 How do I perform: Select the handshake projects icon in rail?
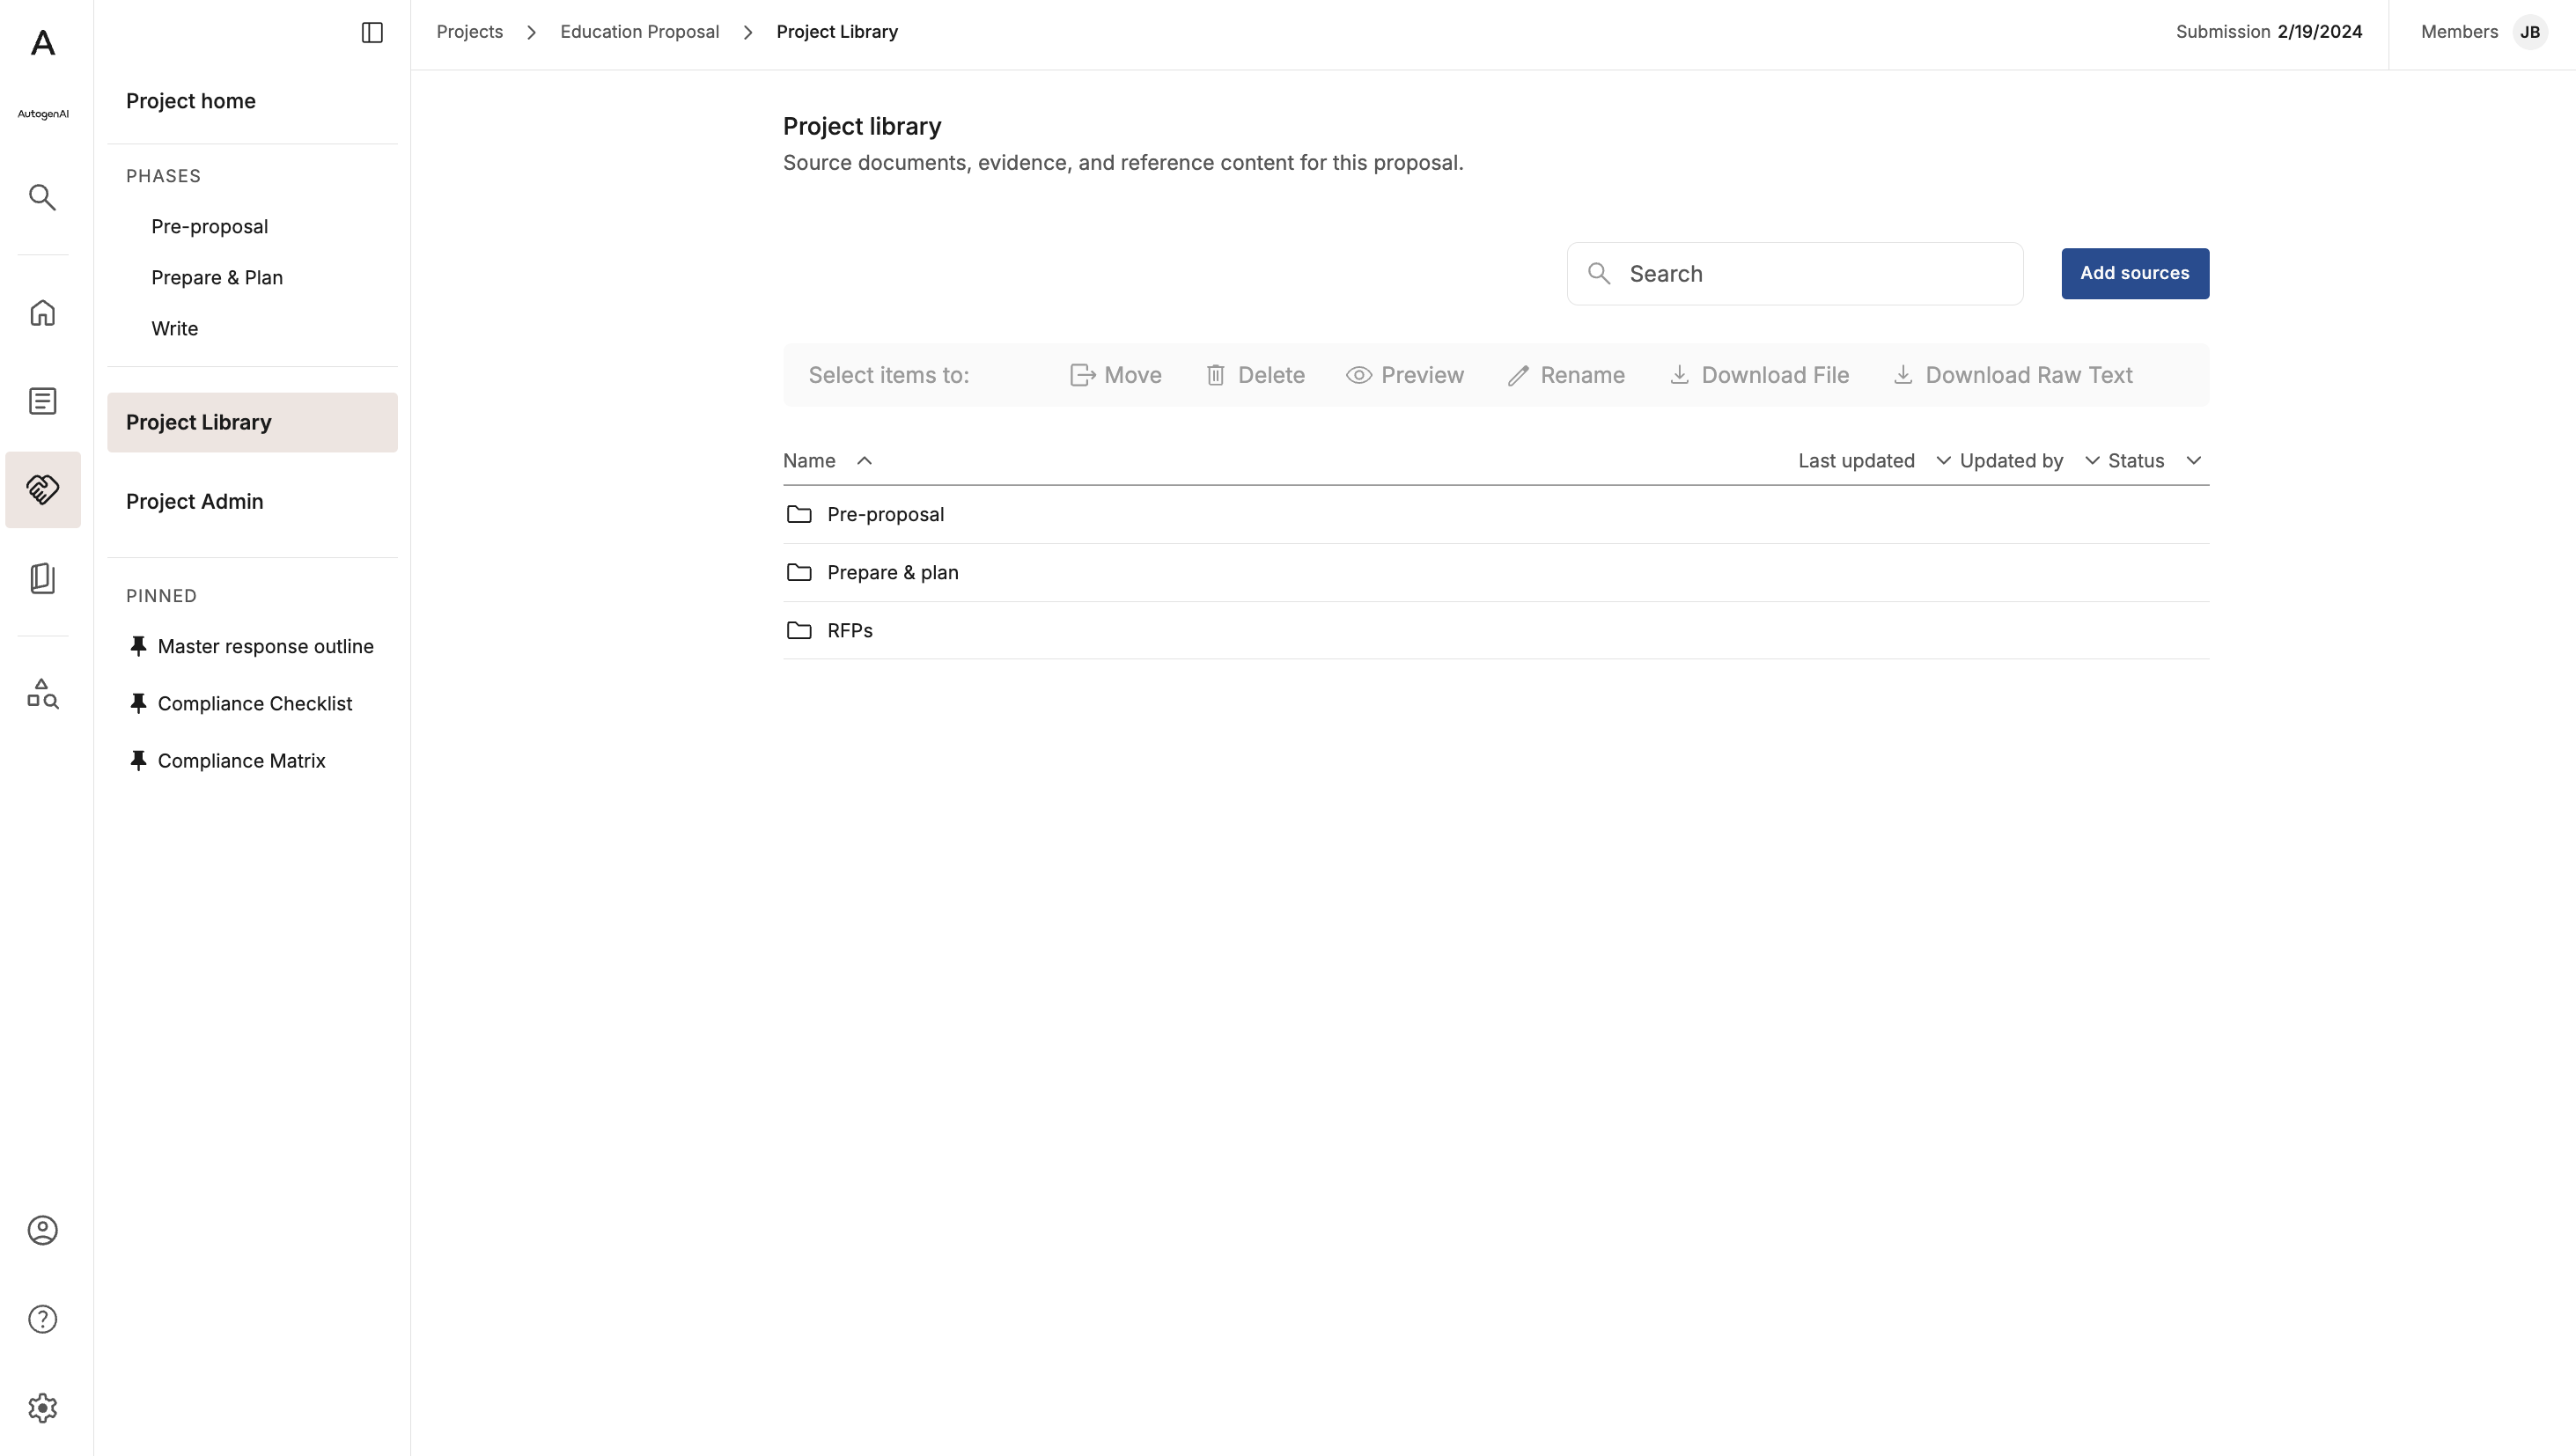43,489
